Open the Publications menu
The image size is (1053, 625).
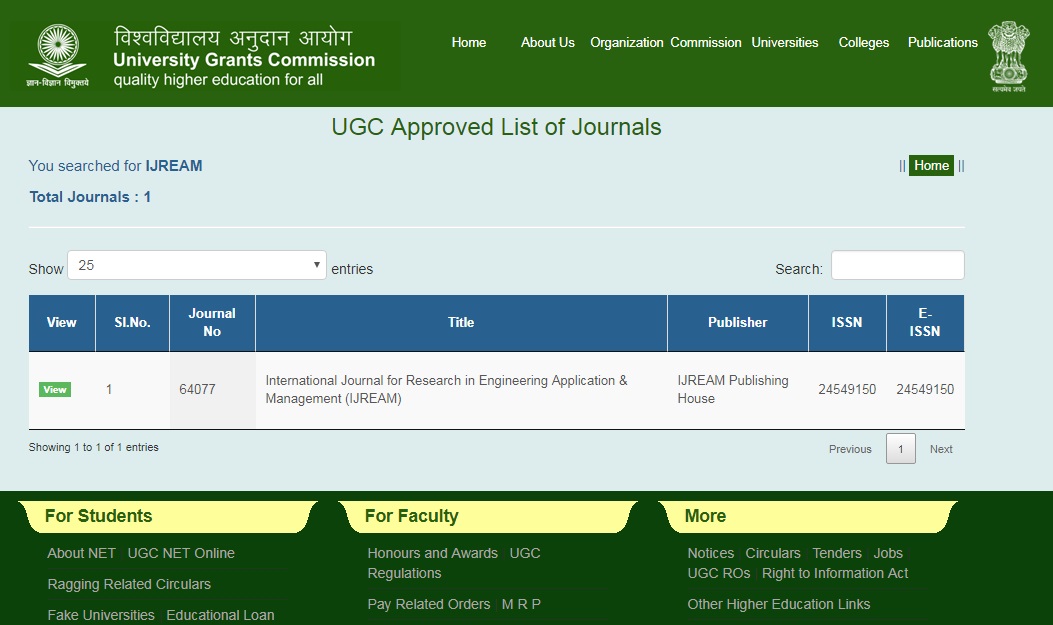tap(942, 42)
